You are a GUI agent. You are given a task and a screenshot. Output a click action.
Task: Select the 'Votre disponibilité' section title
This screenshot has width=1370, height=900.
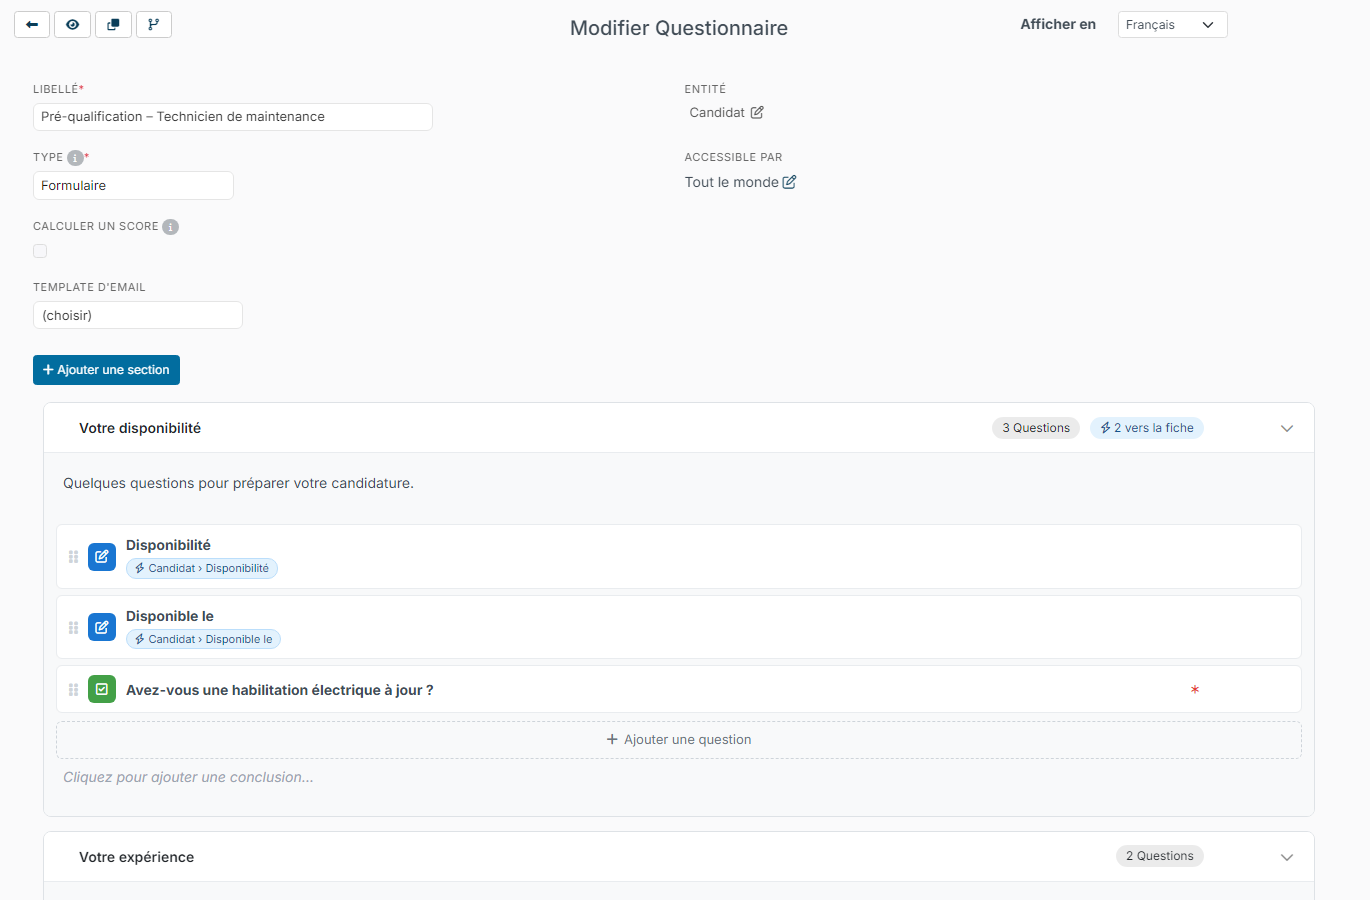(140, 428)
